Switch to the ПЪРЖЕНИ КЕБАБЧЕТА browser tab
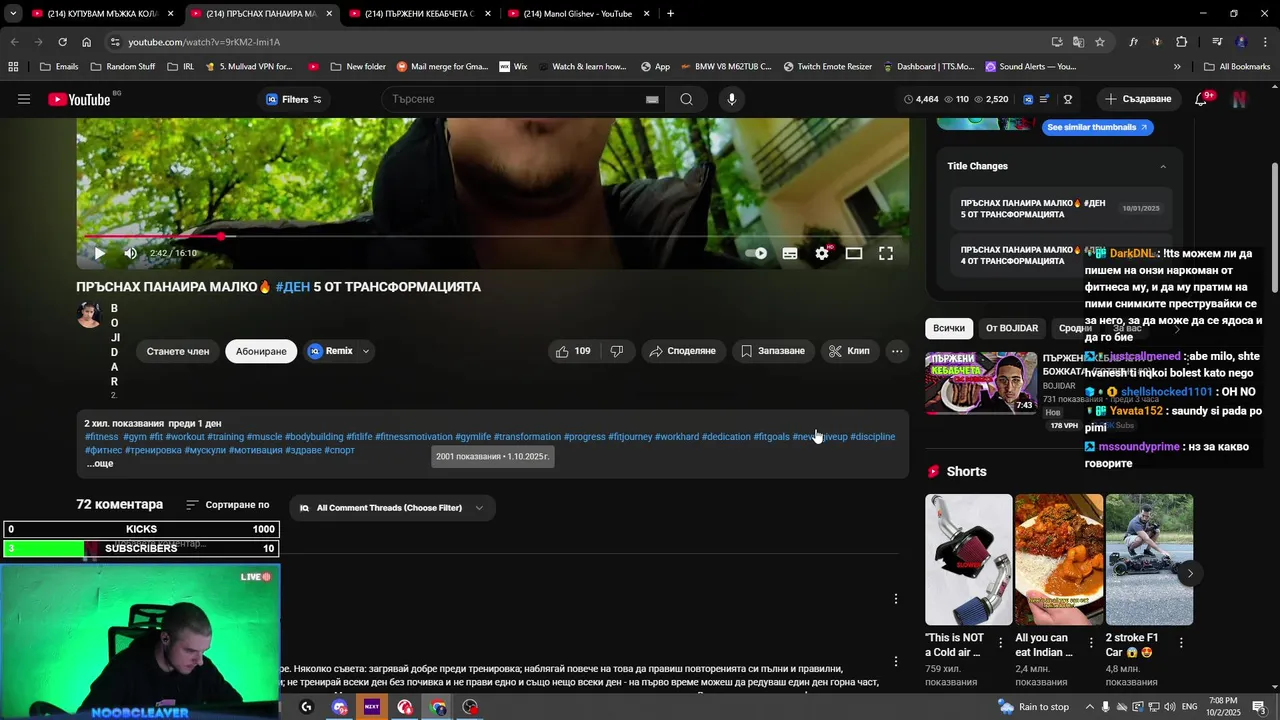This screenshot has width=1280, height=720. tap(418, 14)
